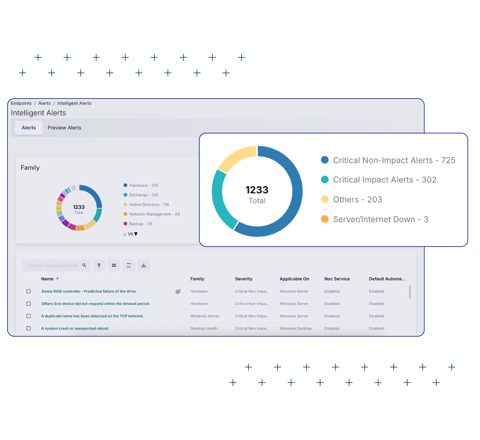
Task: Switch to the Alerts tab
Action: point(29,128)
